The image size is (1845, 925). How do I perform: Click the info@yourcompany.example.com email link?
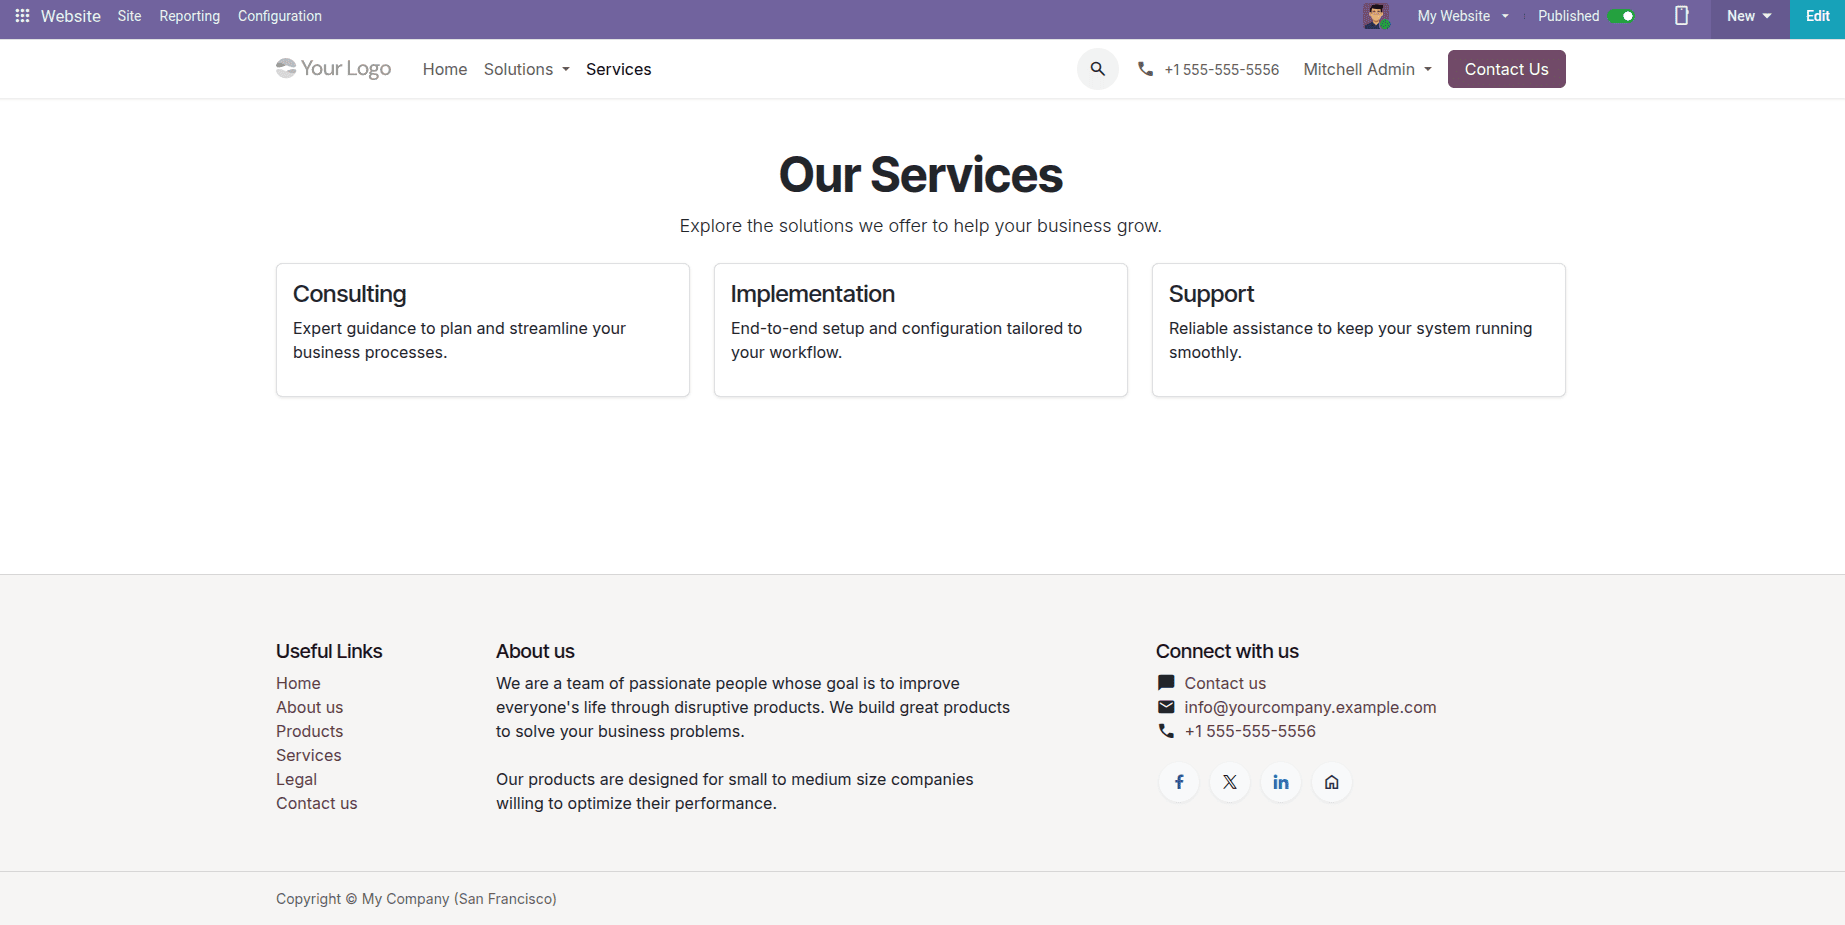tap(1310, 707)
